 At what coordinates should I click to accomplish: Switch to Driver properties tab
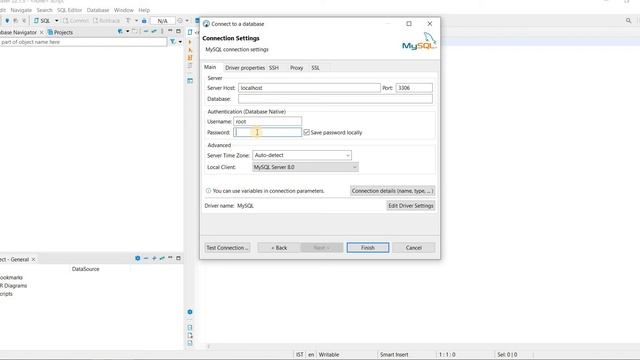pos(245,68)
